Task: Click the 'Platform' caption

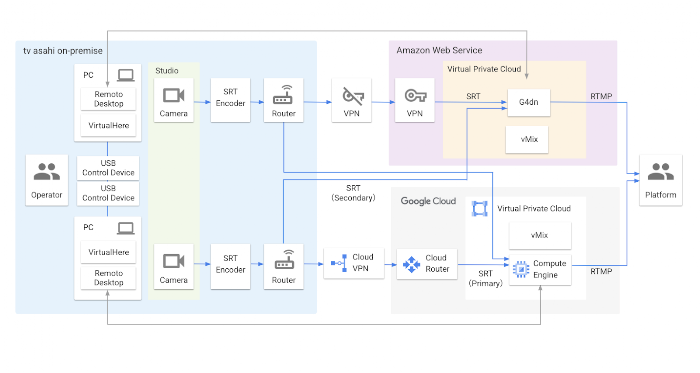Action: [661, 195]
